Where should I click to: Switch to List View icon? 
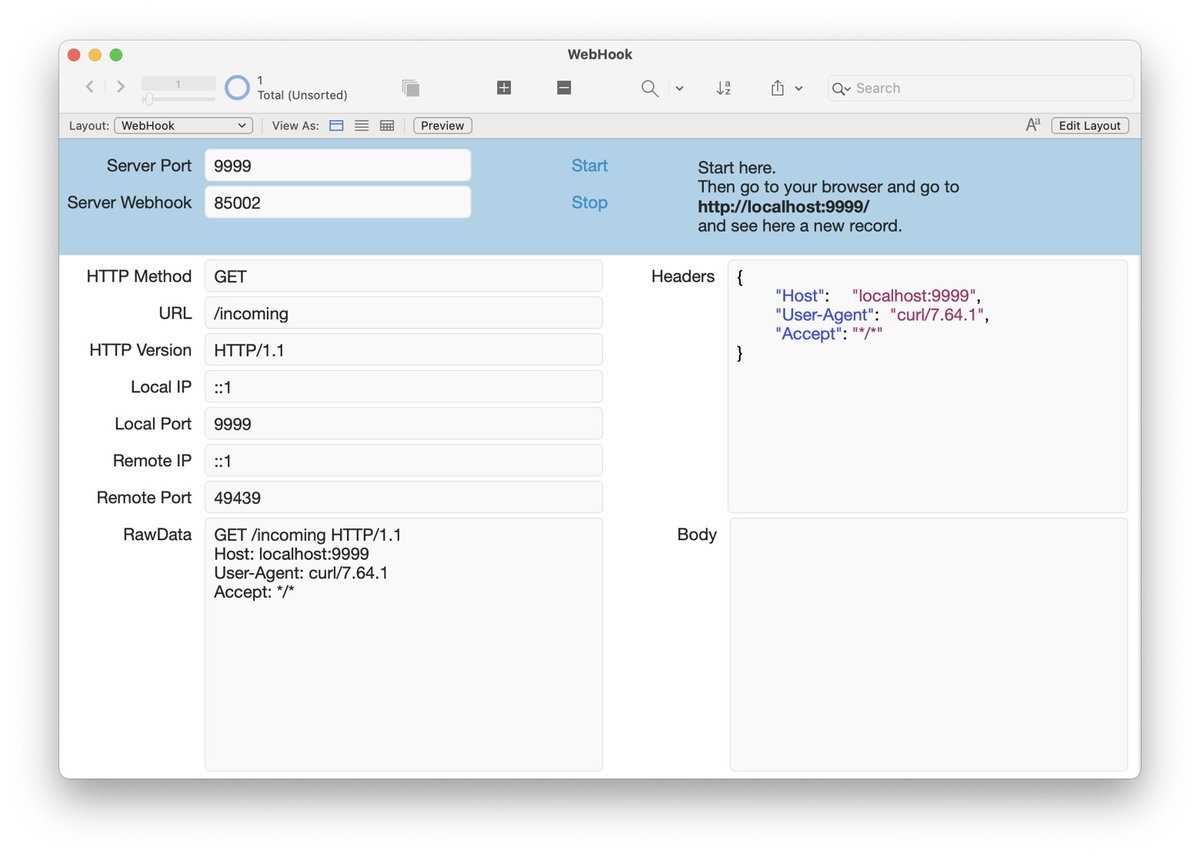click(x=361, y=125)
